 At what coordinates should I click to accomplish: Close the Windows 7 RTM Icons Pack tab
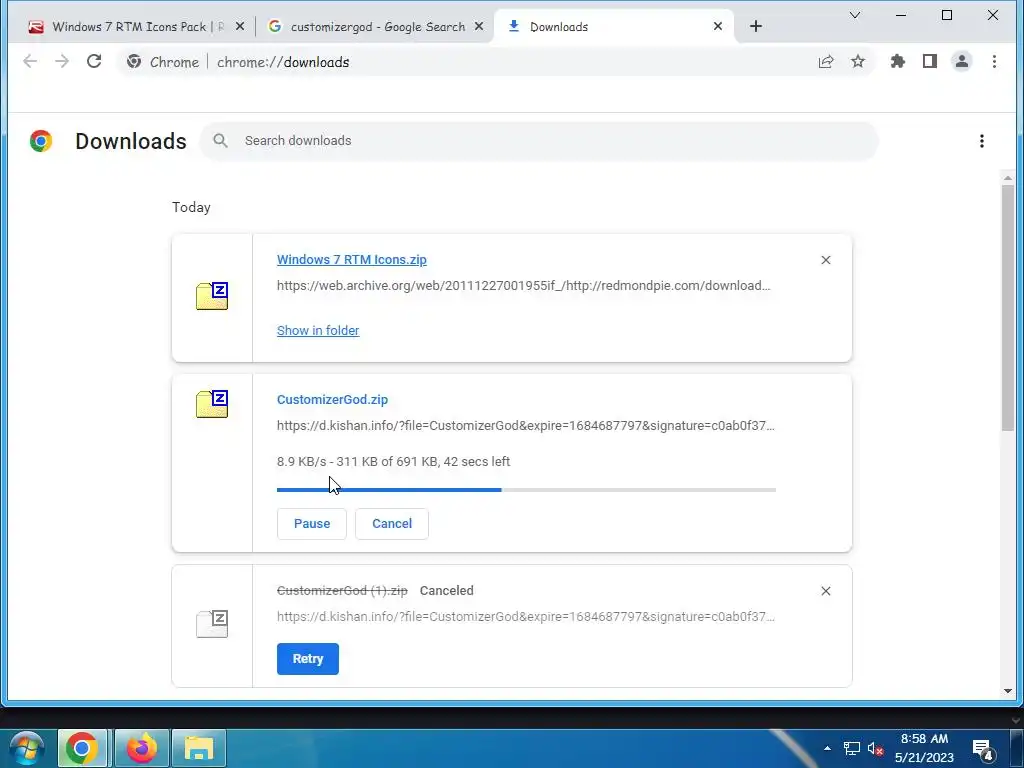pyautogui.click(x=240, y=27)
